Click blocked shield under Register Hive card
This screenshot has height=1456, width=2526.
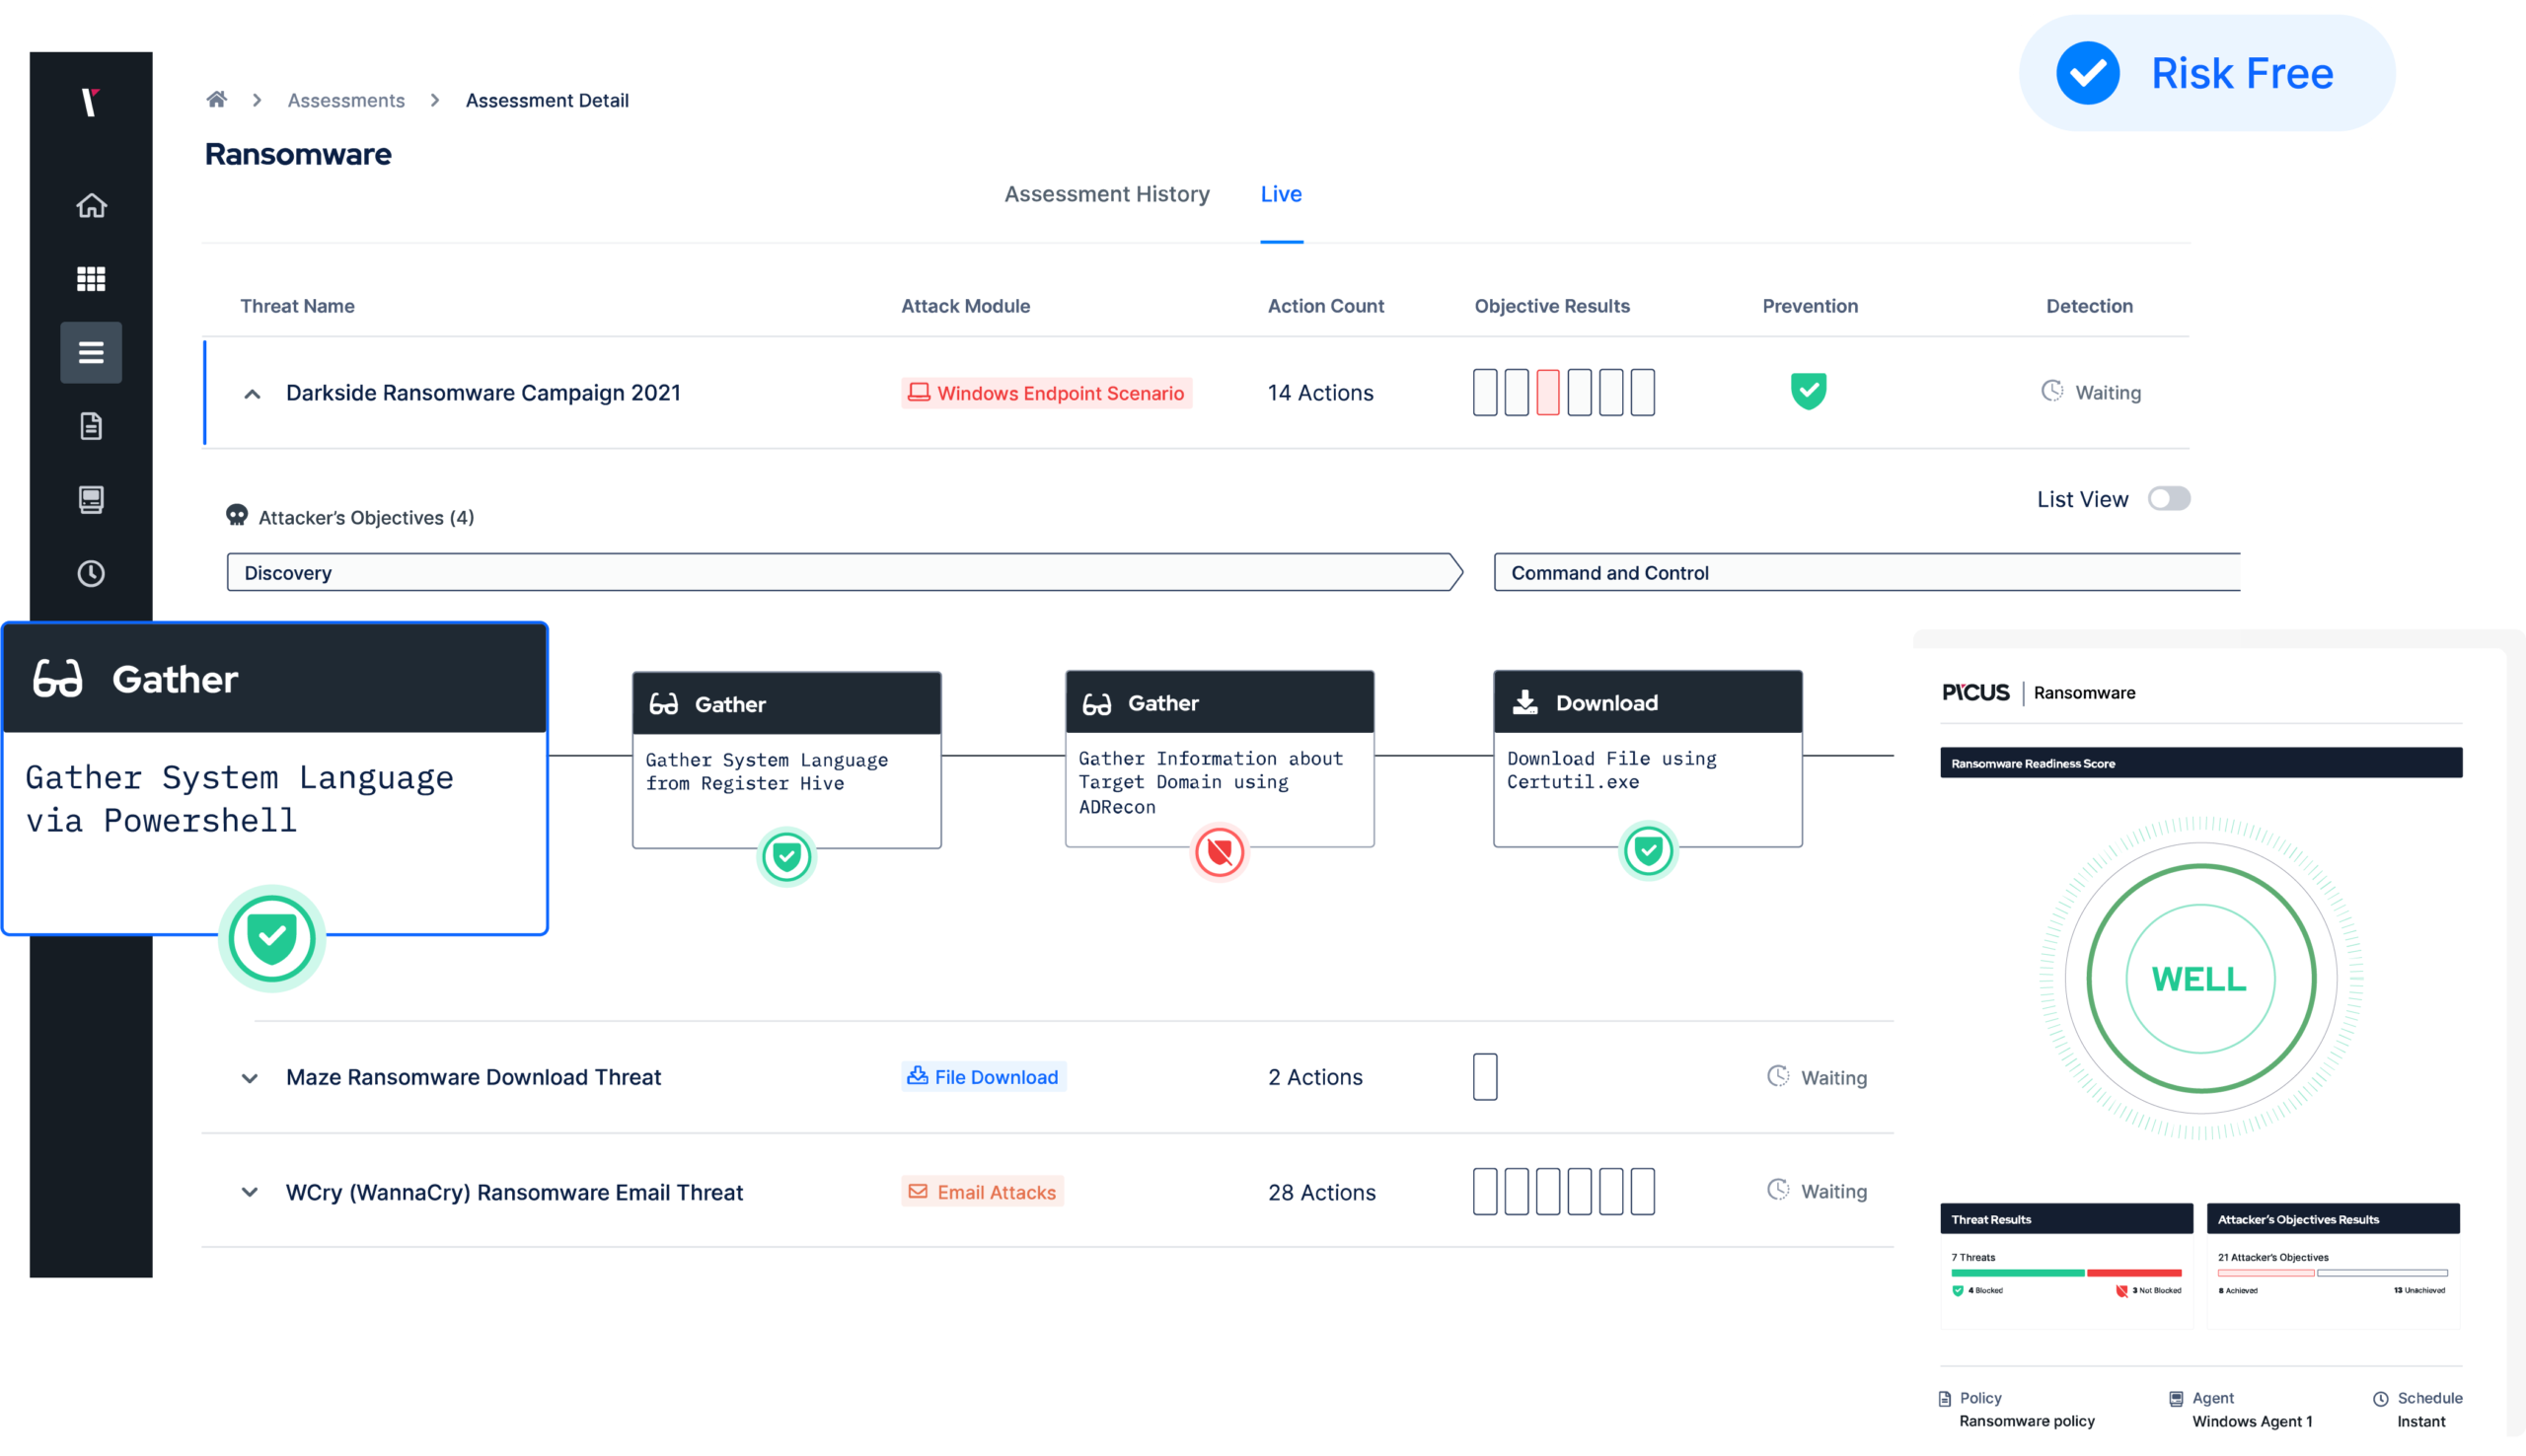coord(786,856)
